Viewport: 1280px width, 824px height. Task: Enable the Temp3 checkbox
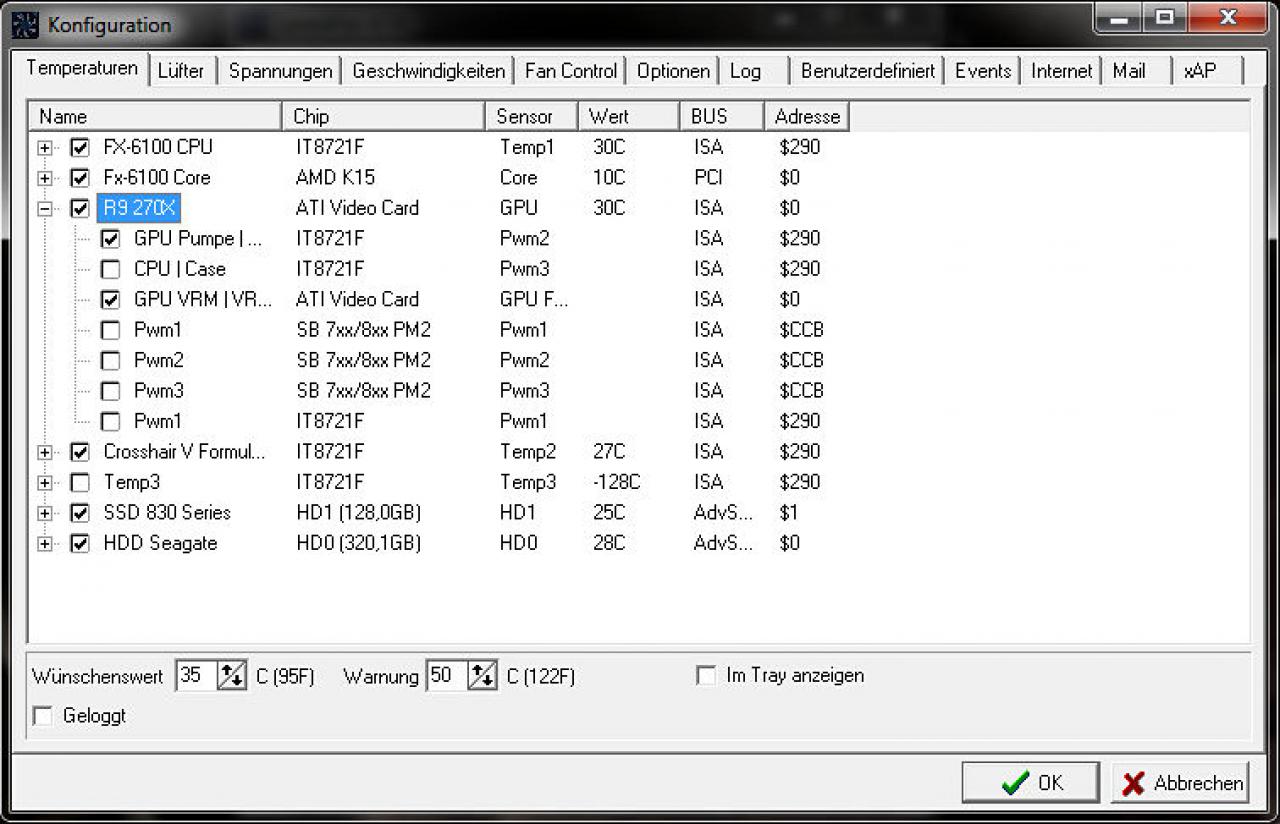pyautogui.click(x=80, y=483)
